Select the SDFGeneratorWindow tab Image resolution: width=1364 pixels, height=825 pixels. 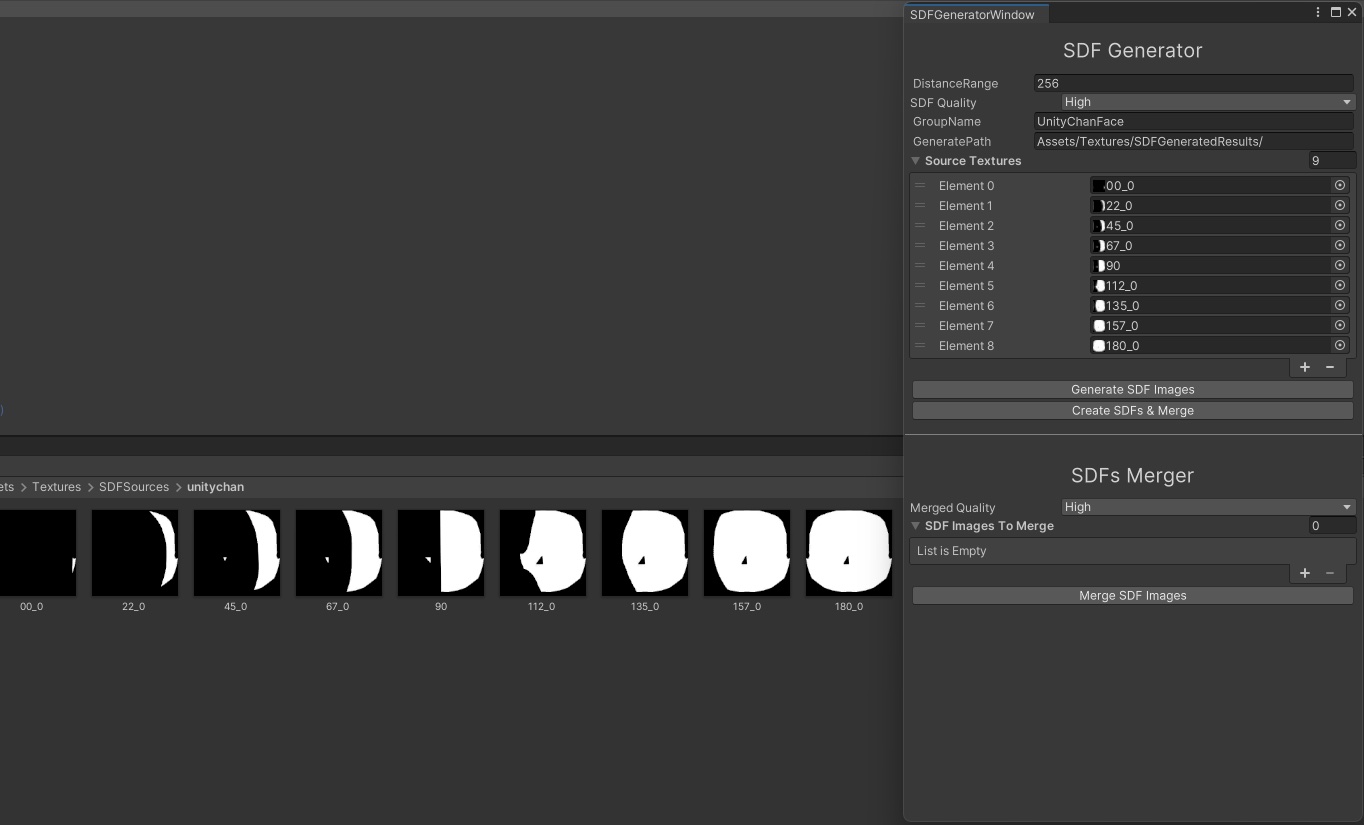coord(972,15)
